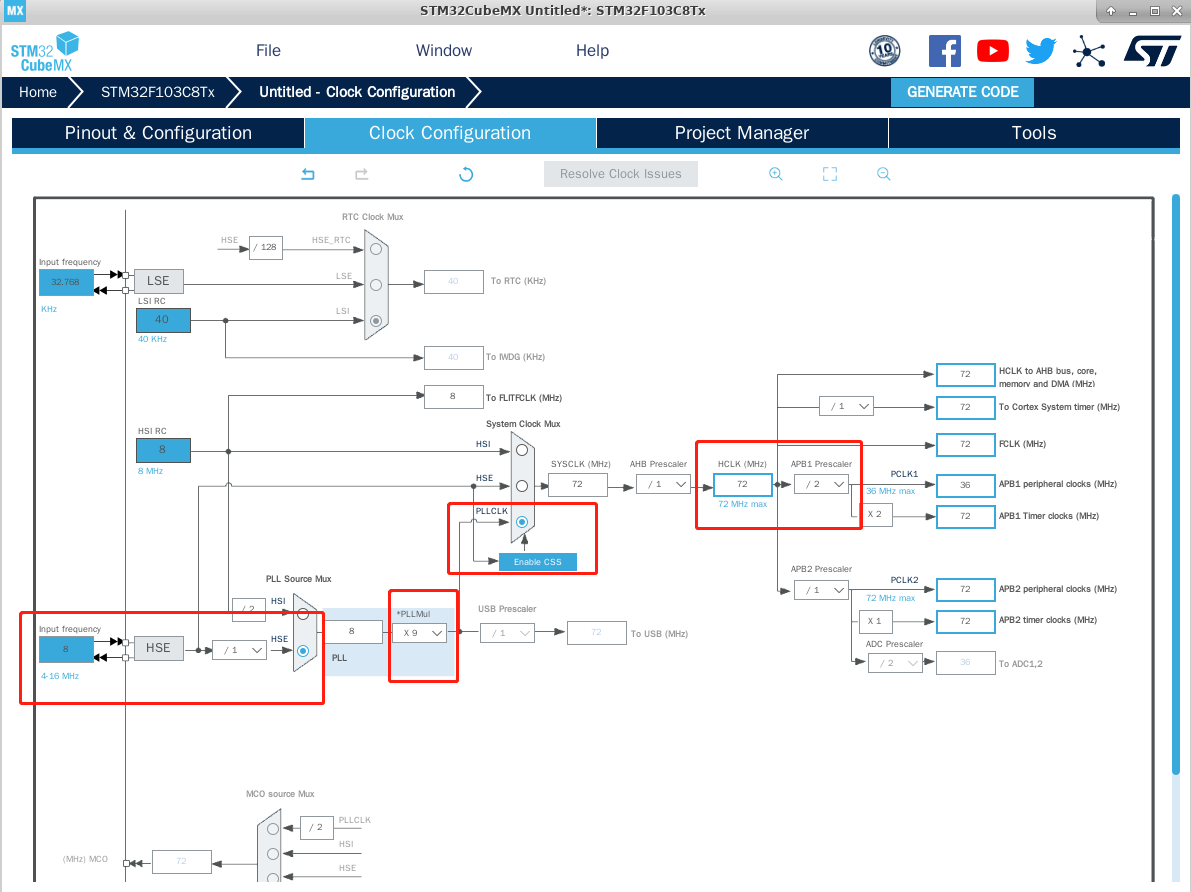The width and height of the screenshot is (1191, 892).
Task: Open the YouTube channel icon
Action: [x=992, y=51]
